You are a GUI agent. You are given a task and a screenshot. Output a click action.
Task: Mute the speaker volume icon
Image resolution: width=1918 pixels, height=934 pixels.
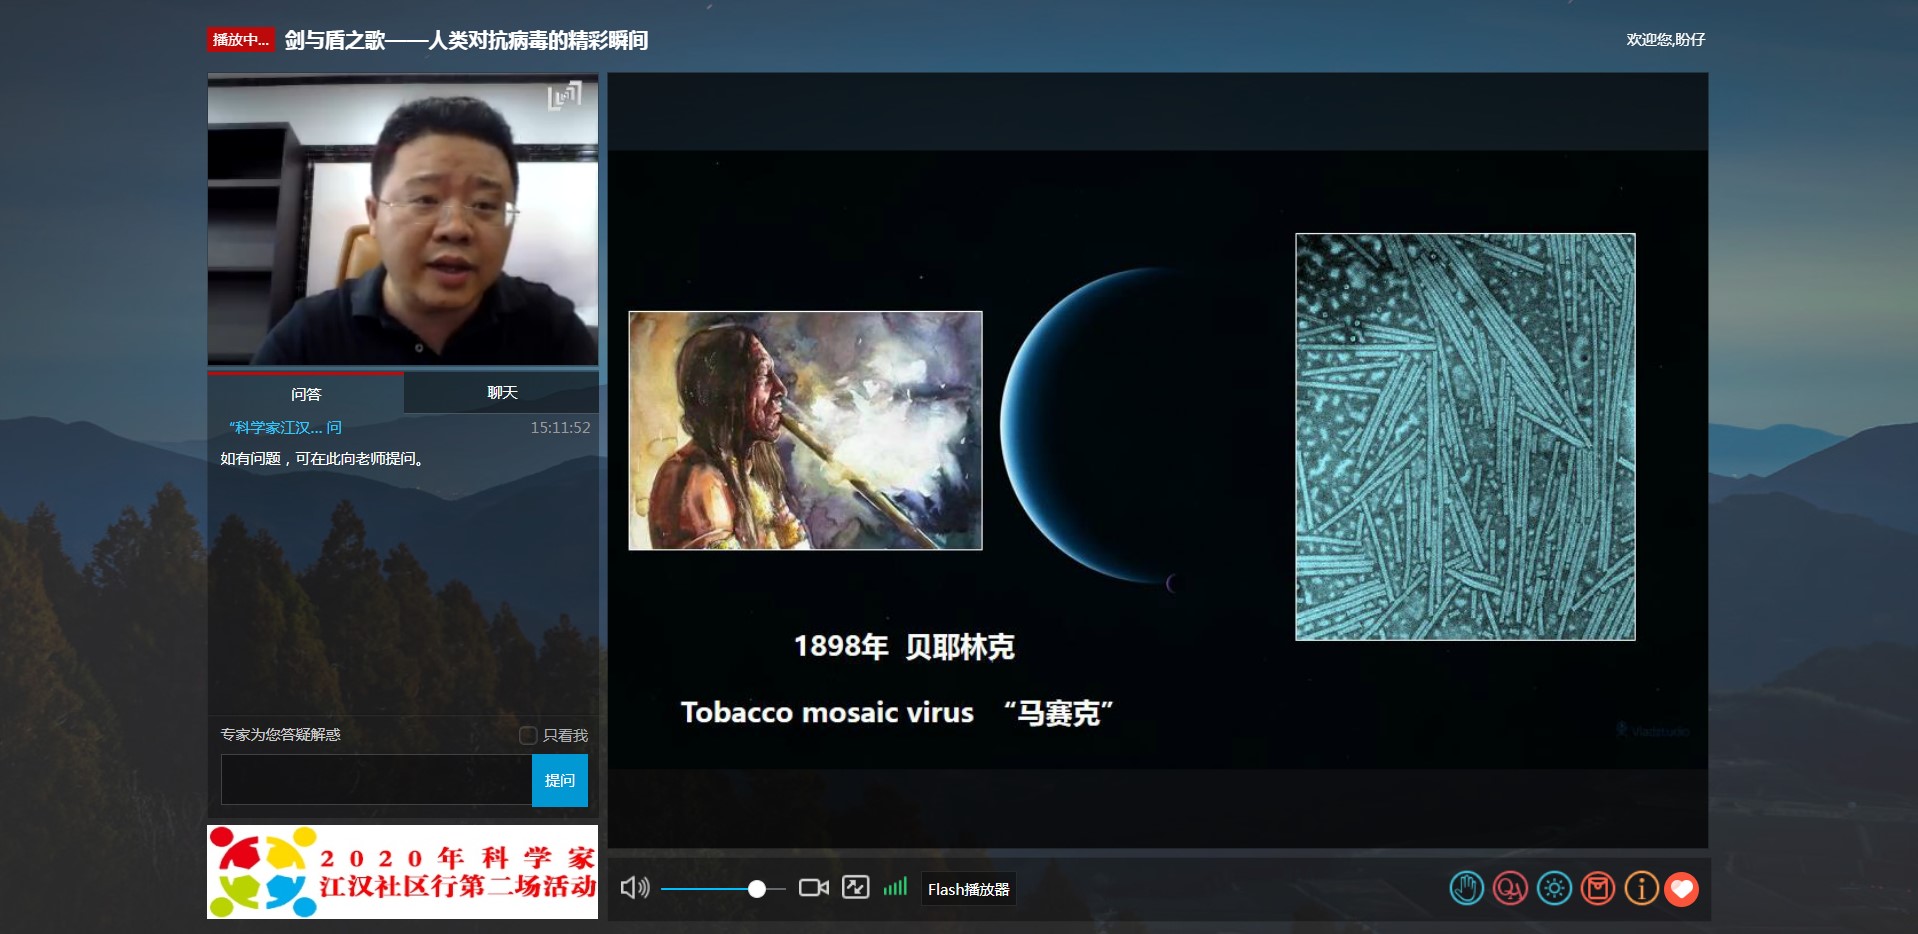point(634,888)
